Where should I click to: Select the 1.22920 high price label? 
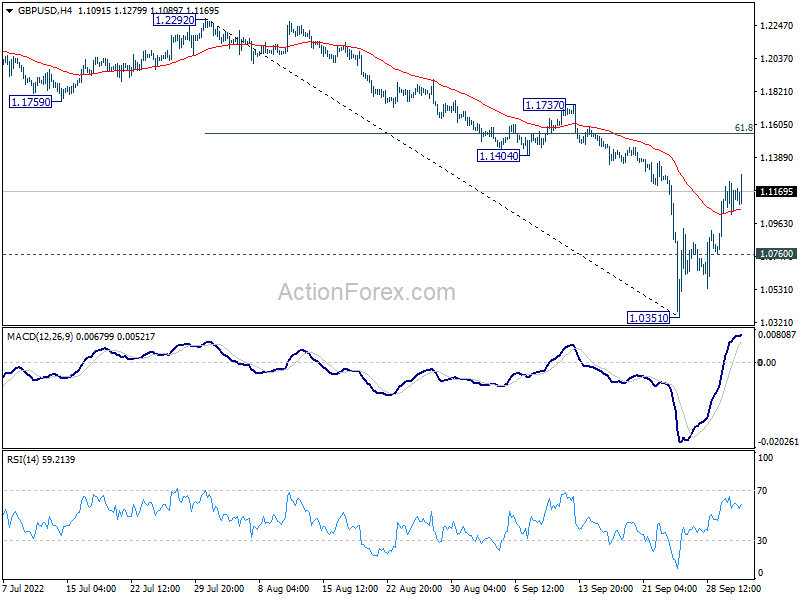[x=174, y=20]
